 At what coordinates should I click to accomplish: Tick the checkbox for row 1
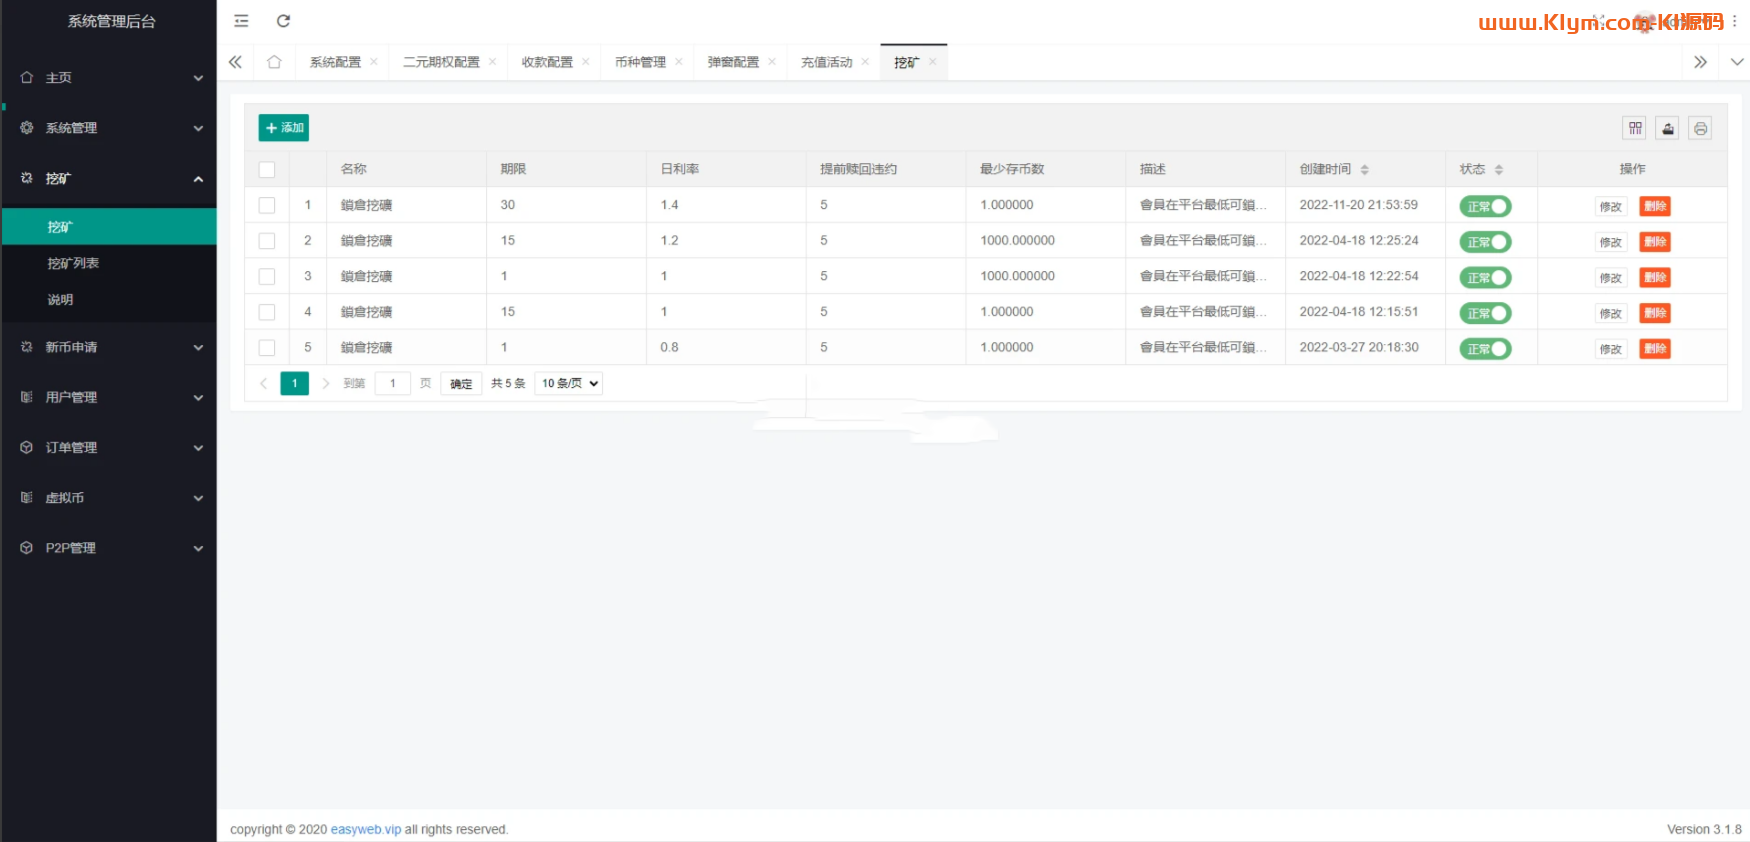267,205
